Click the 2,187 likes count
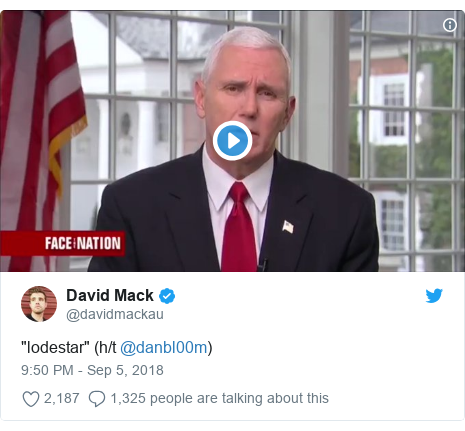465x431 pixels. pos(62,398)
